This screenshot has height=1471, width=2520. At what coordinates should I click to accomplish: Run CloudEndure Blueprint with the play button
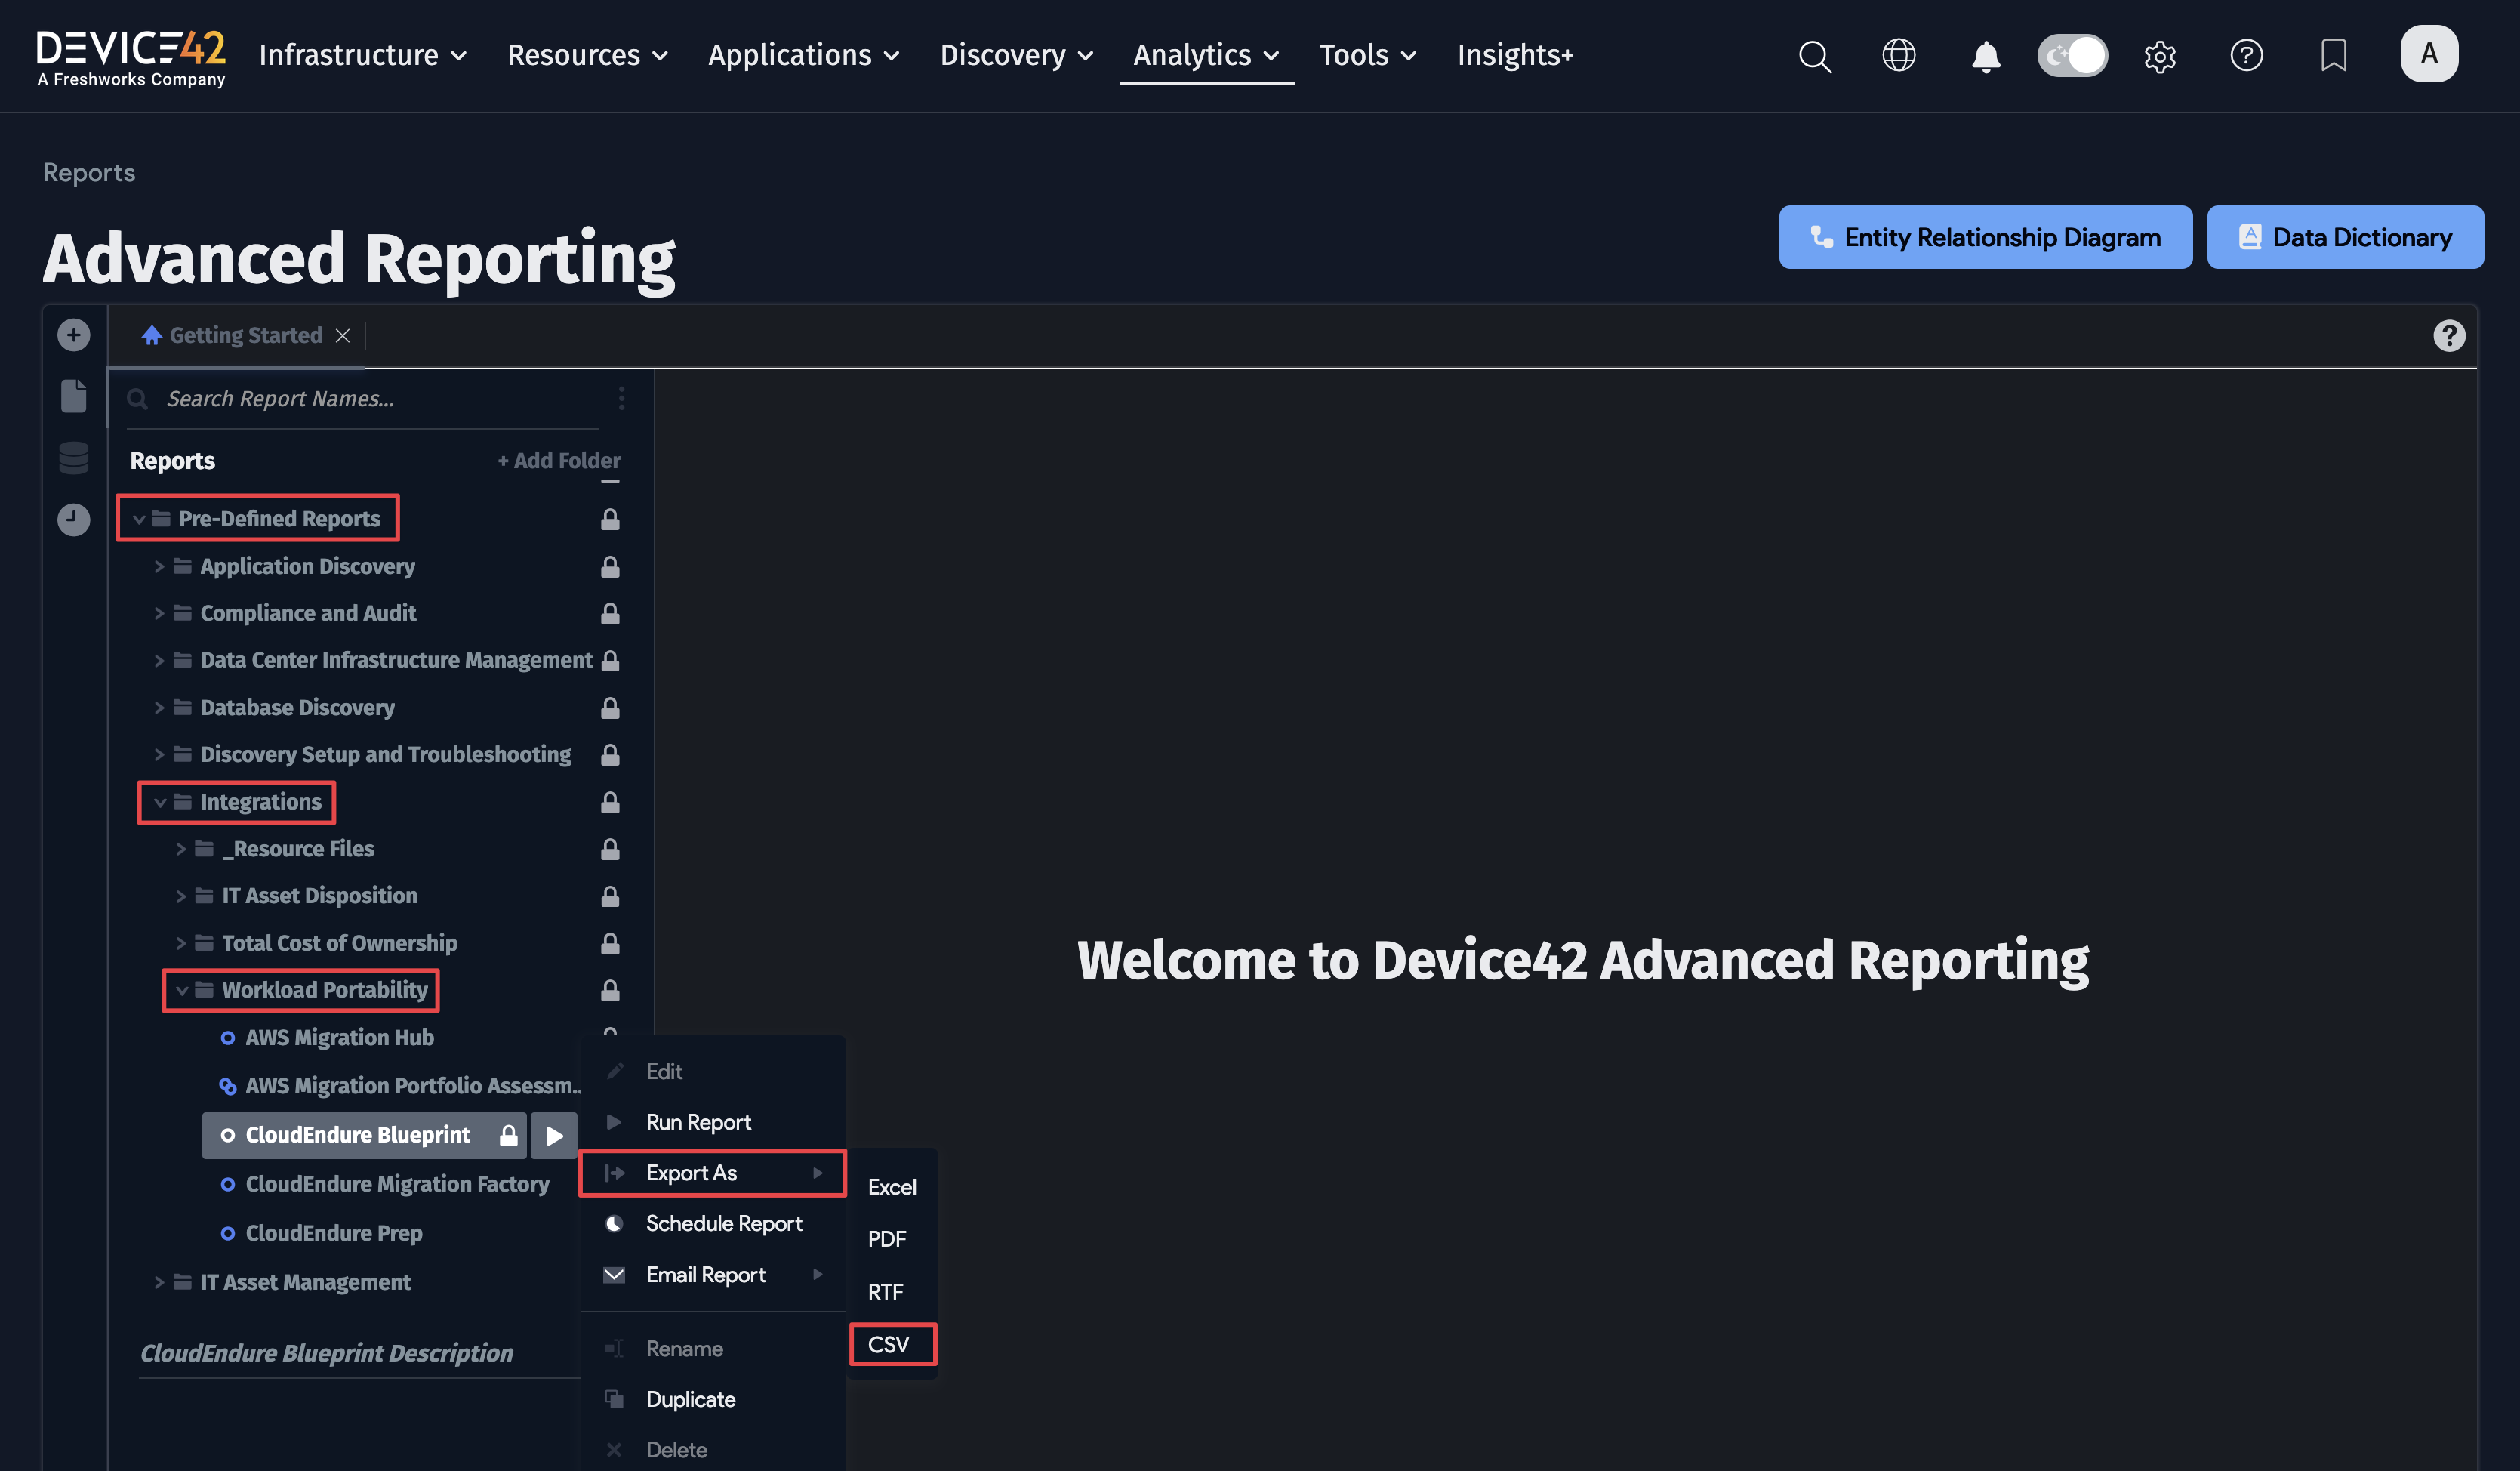[554, 1135]
